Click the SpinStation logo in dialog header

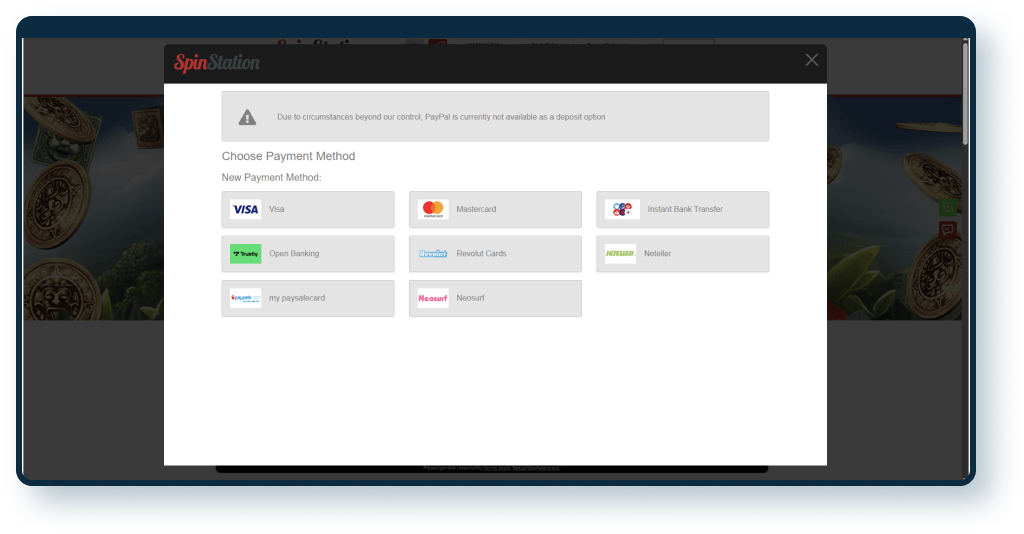217,63
